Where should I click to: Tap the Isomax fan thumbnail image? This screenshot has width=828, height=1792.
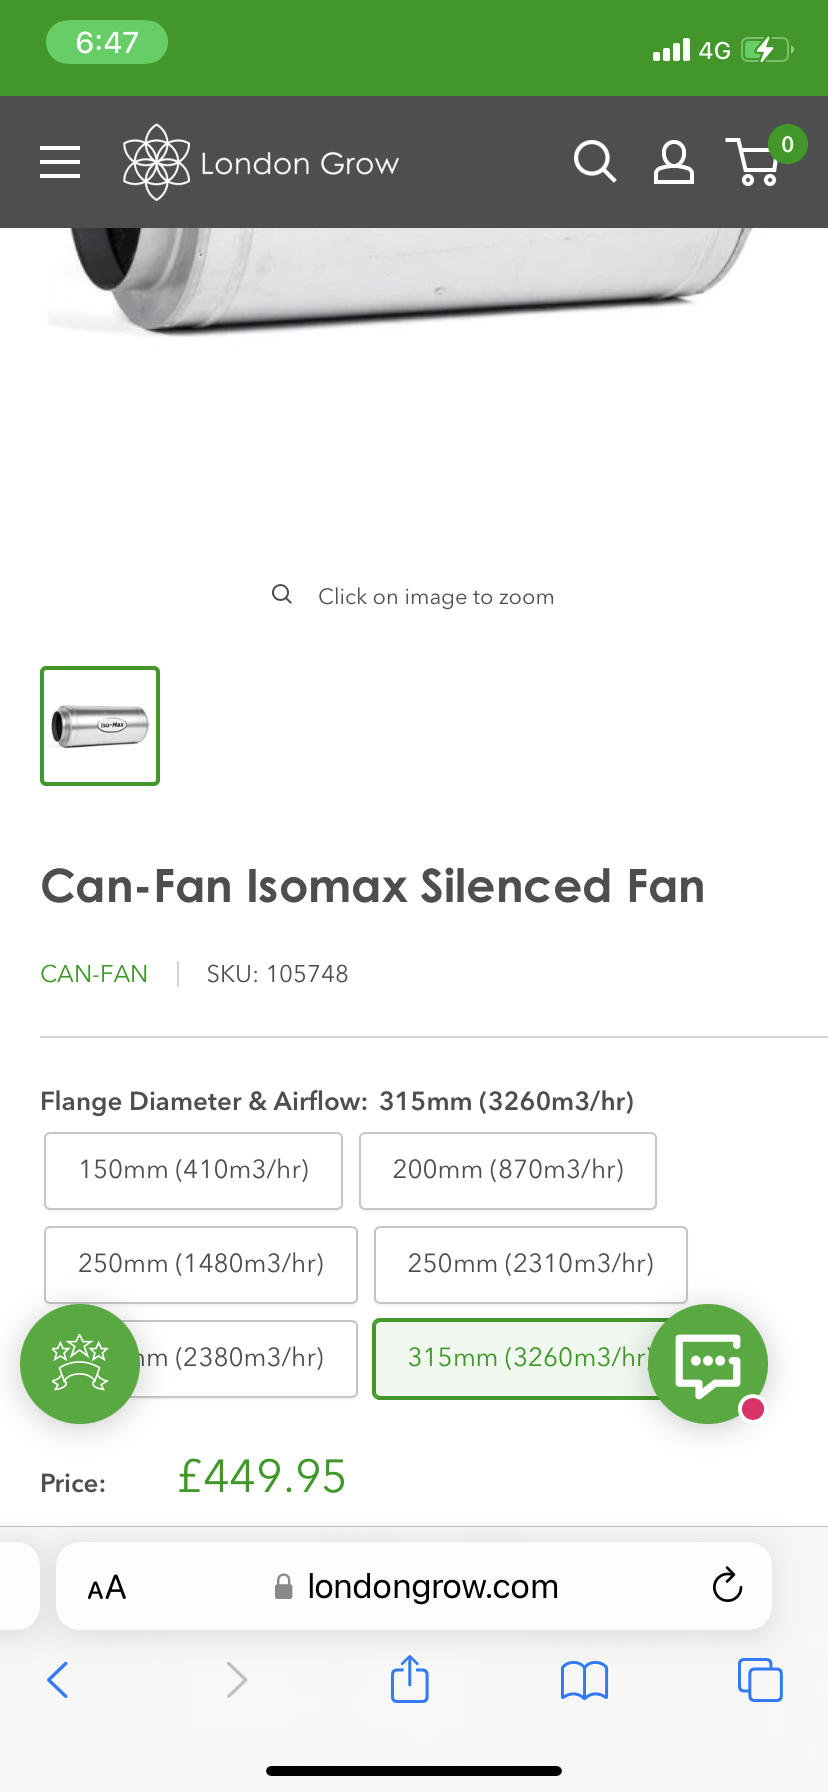point(100,726)
